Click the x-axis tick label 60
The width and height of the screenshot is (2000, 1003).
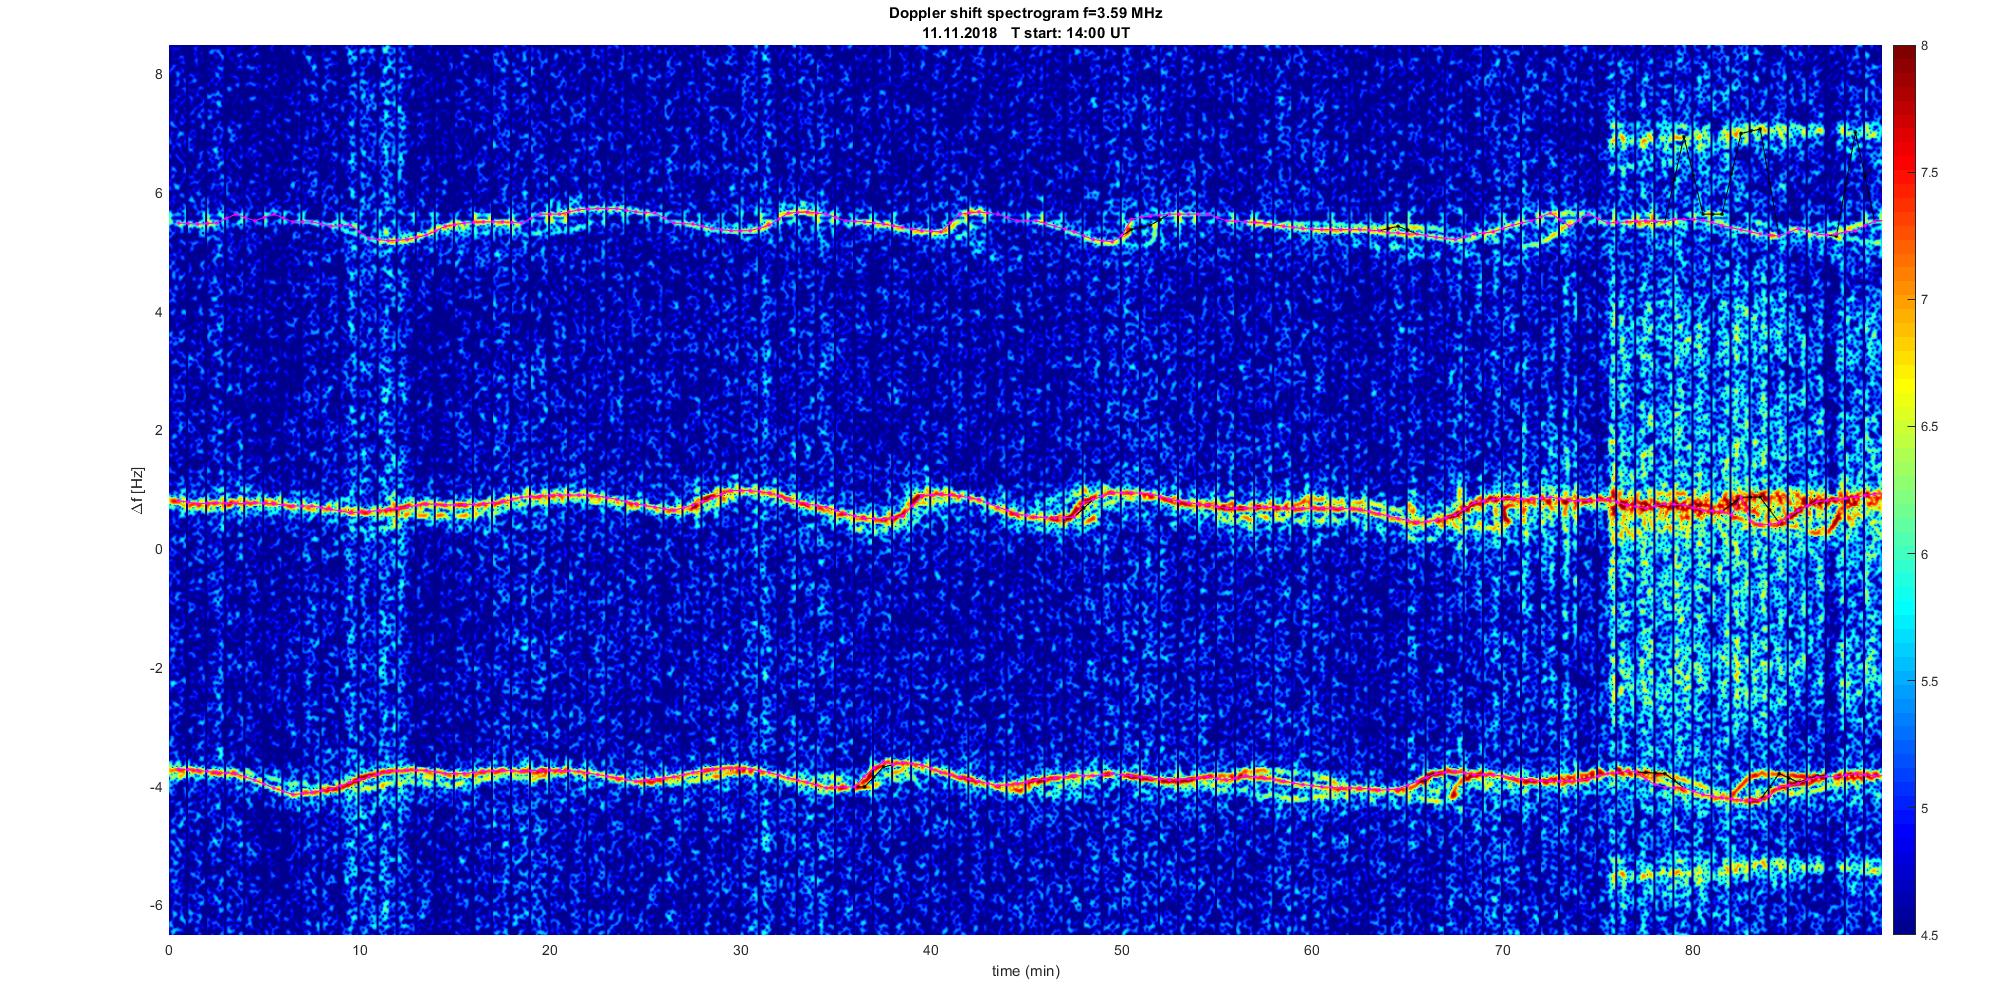pyautogui.click(x=1311, y=950)
